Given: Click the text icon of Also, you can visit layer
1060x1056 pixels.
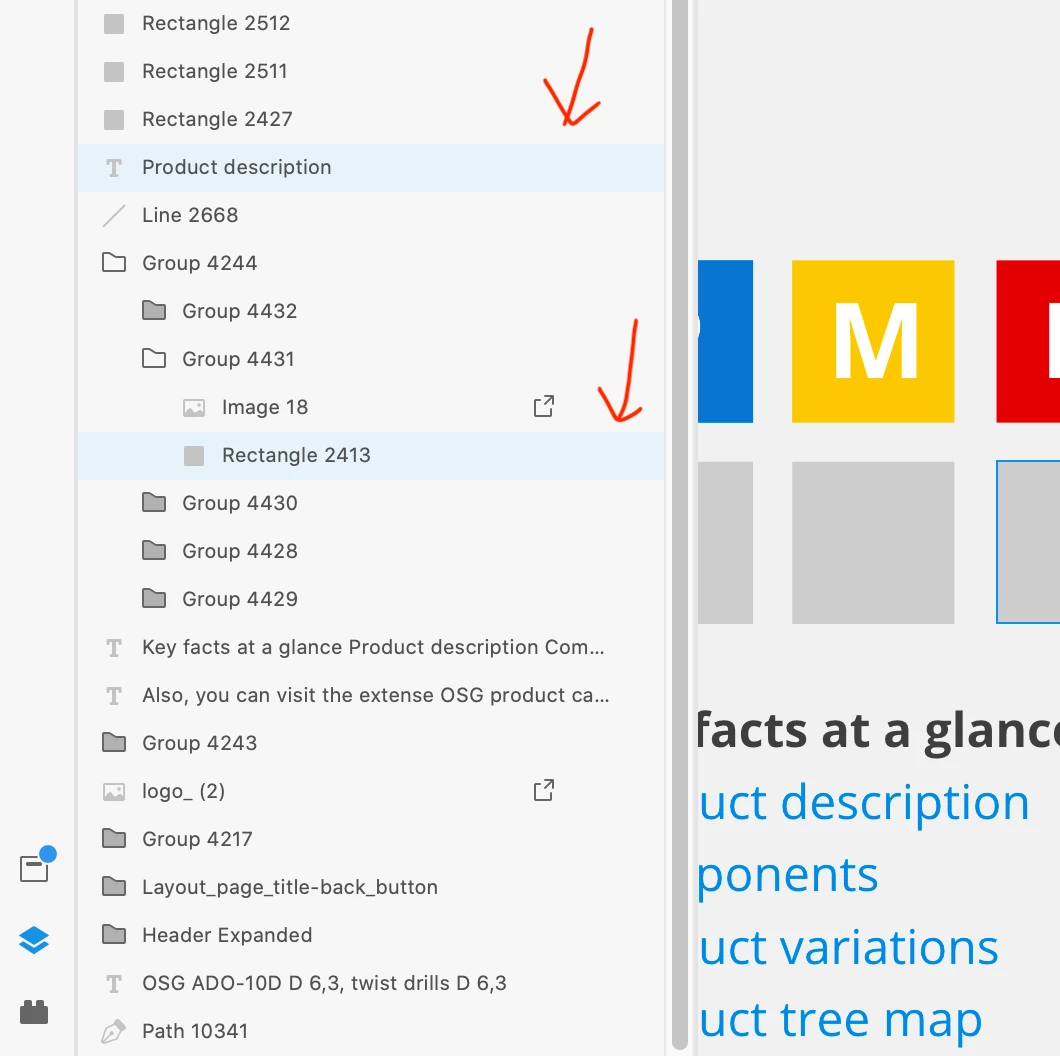Looking at the screenshot, I should [114, 696].
